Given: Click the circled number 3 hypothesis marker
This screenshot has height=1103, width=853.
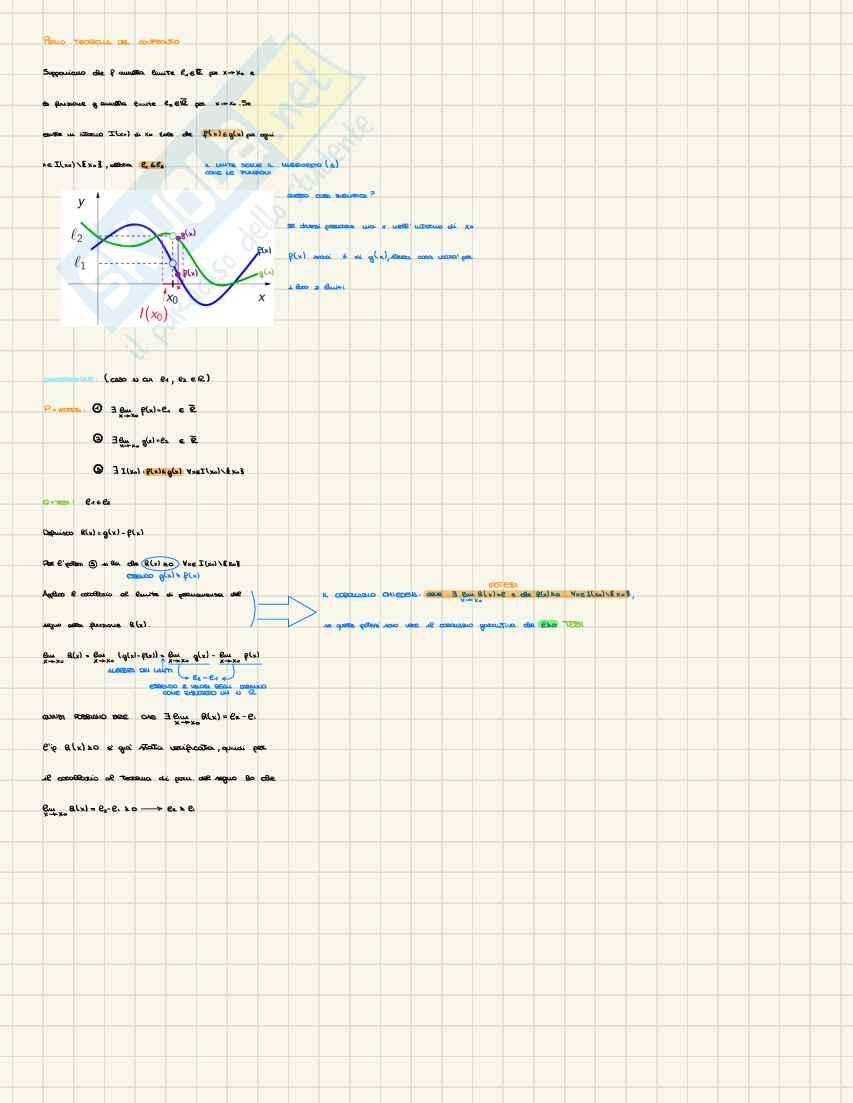Looking at the screenshot, I should point(97,469).
